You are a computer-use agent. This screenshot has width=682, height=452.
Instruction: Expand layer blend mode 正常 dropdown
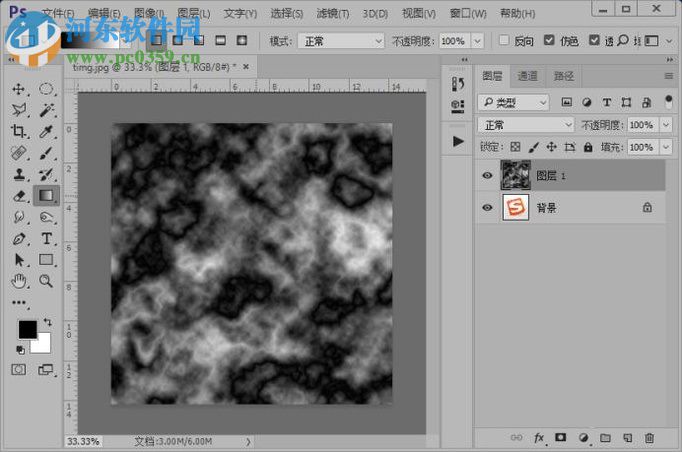click(526, 125)
